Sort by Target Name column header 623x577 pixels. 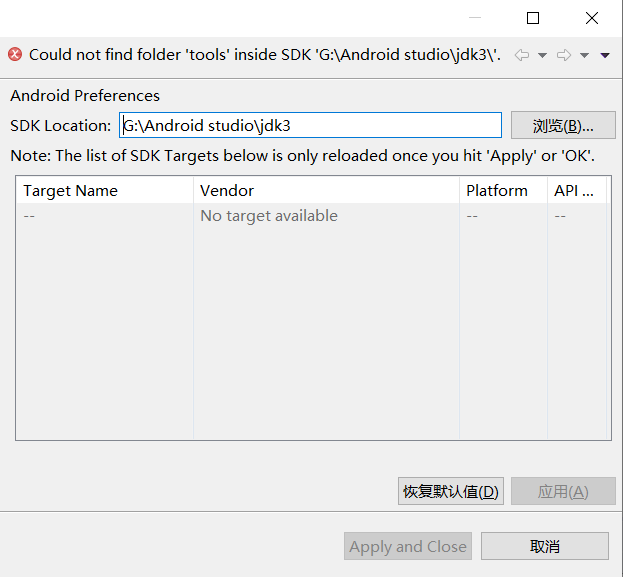[x=105, y=190]
